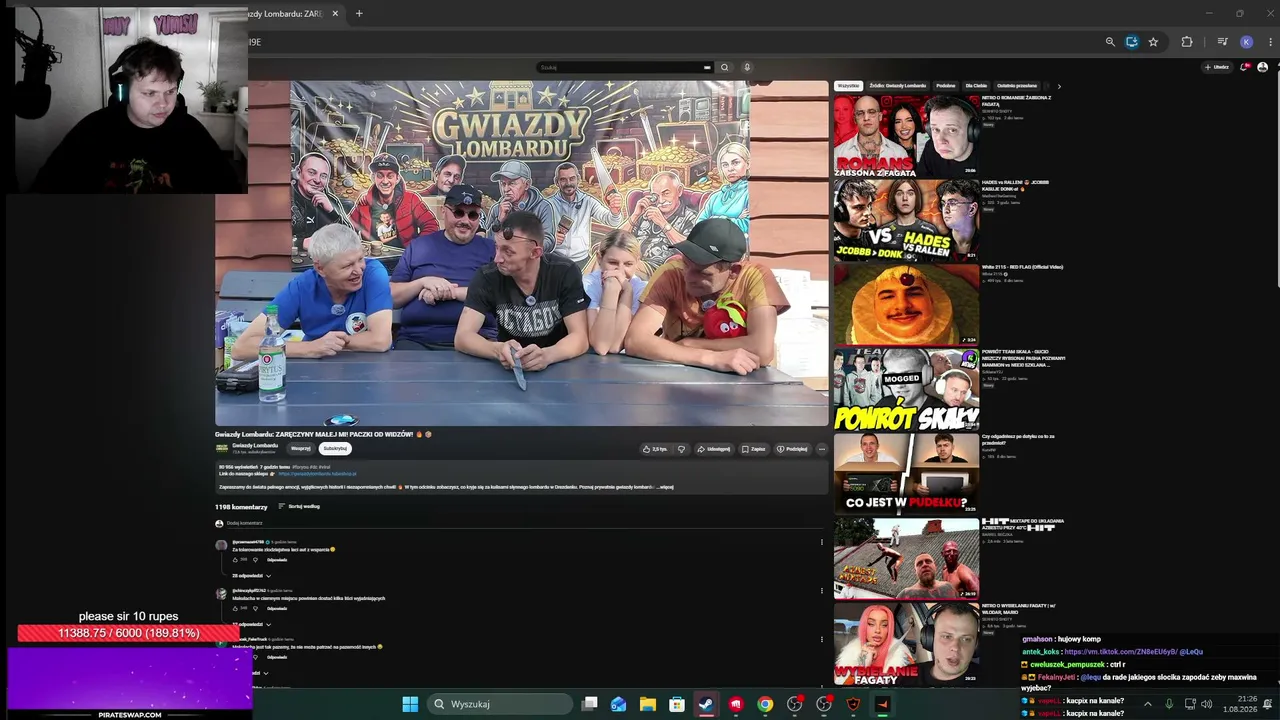Open more actions three dots beside Podziękuj
Screen dimensions: 1280x720
(x=822, y=449)
